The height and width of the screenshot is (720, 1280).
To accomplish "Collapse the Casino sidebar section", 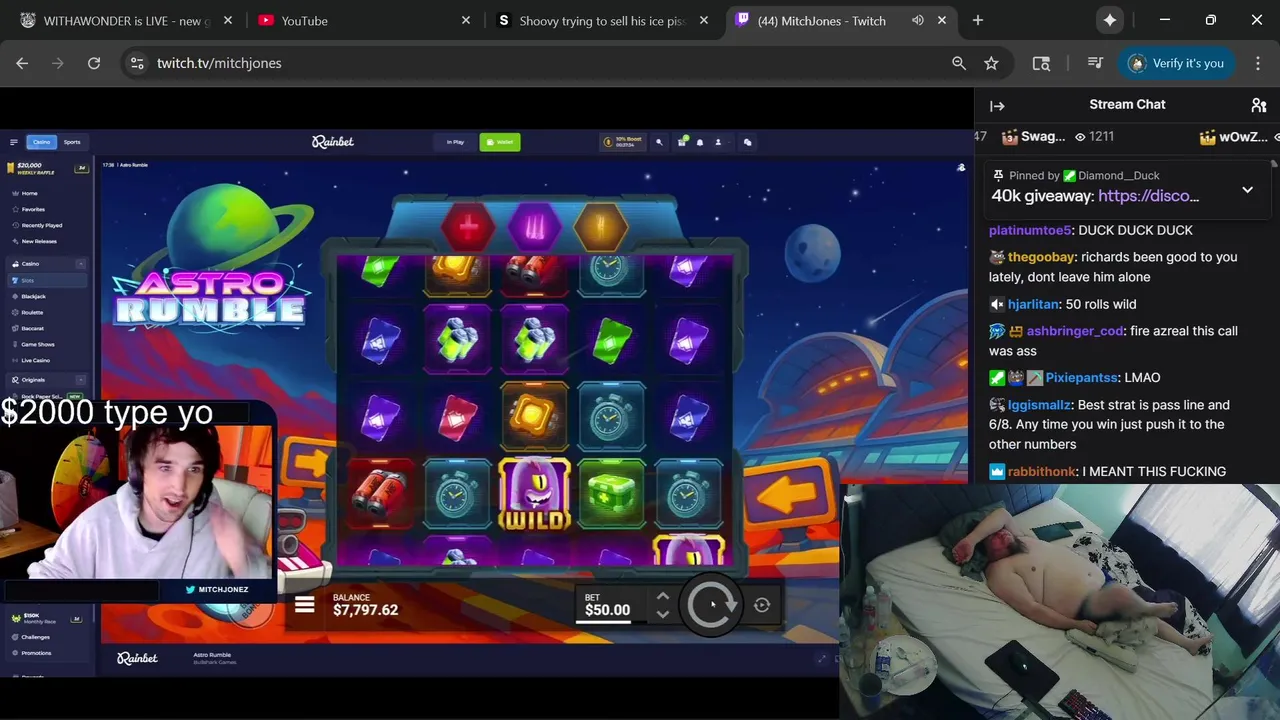I will pos(81,264).
